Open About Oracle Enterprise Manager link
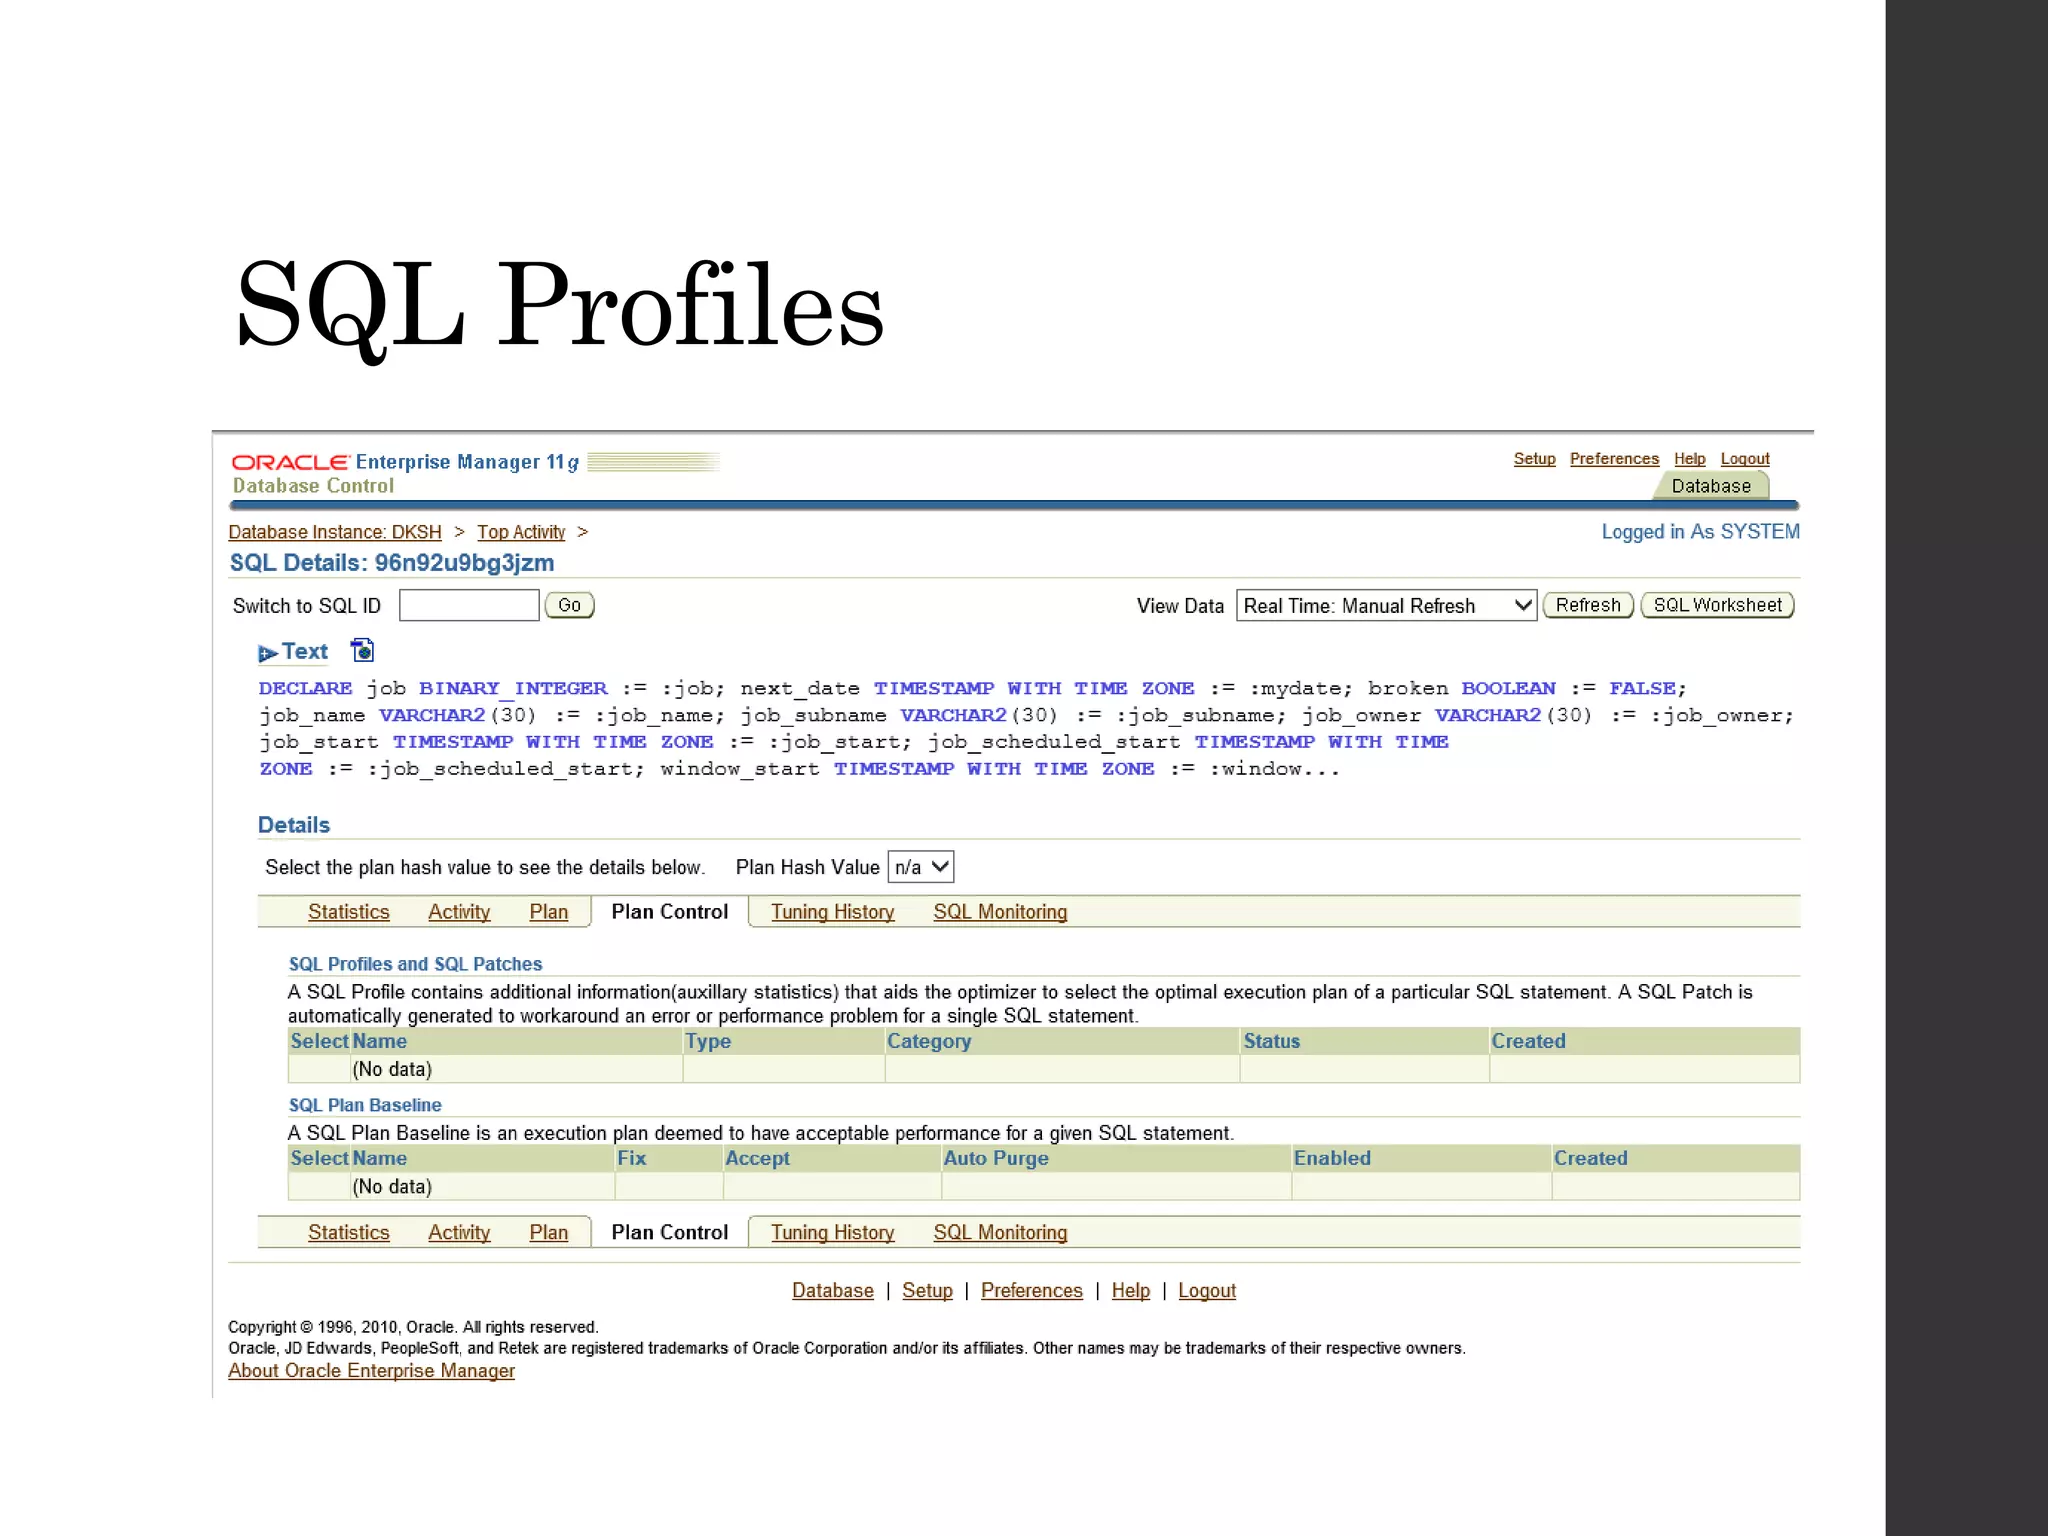 pyautogui.click(x=371, y=1371)
